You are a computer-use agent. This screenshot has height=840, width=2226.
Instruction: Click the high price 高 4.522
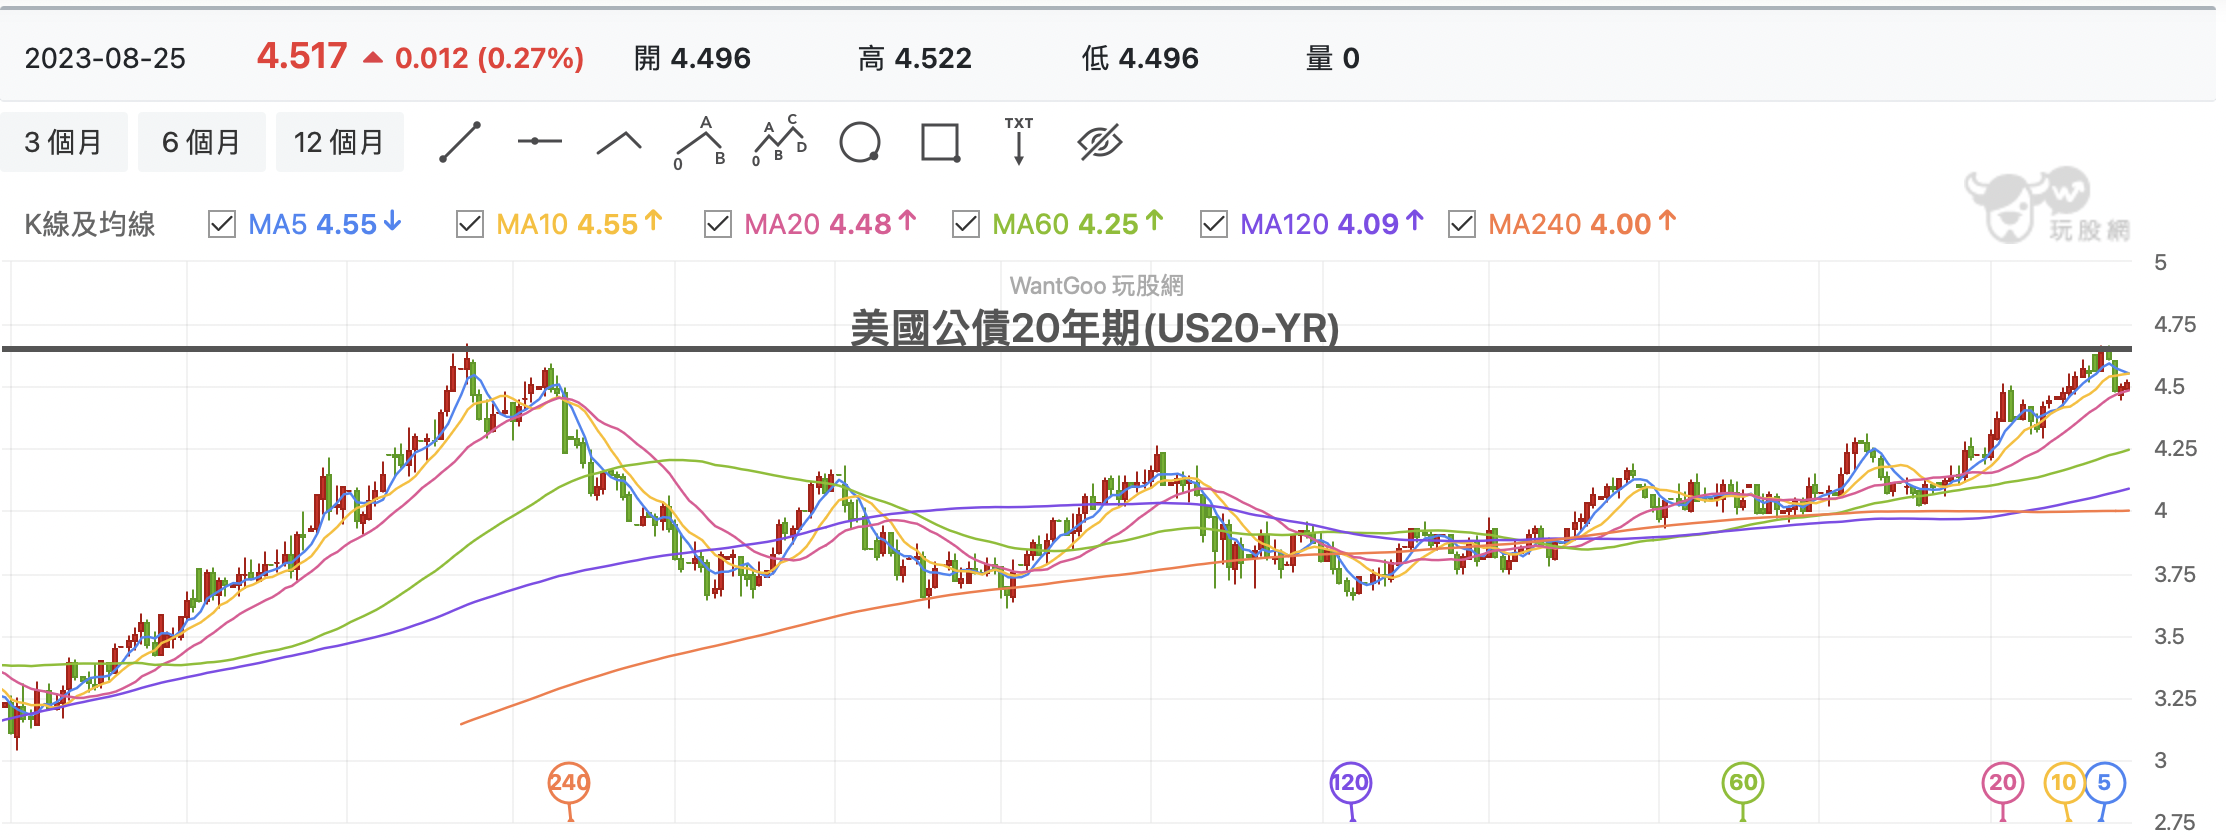point(915,58)
